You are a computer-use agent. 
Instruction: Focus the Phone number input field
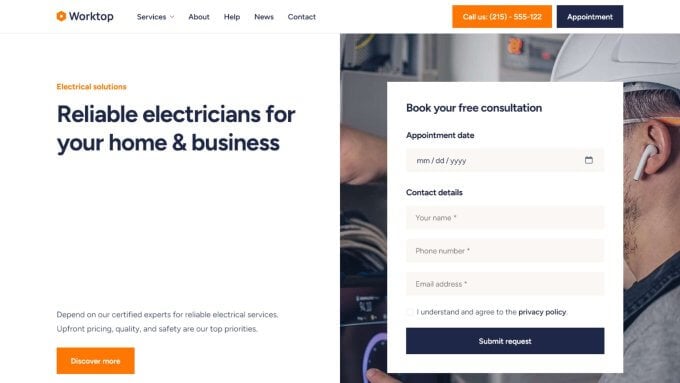pyautogui.click(x=505, y=251)
